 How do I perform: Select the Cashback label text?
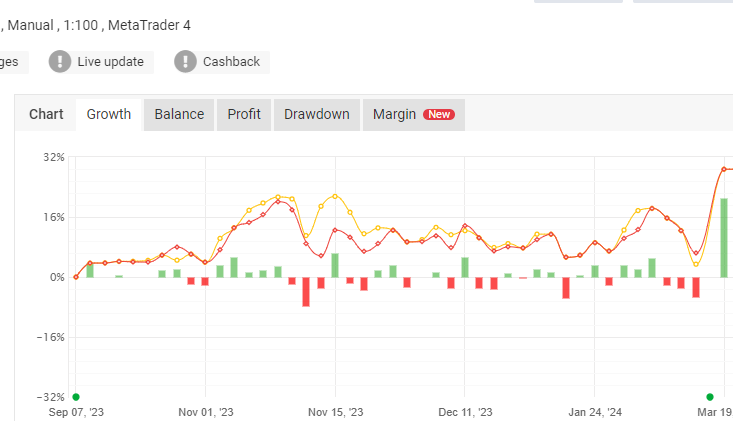coord(231,62)
